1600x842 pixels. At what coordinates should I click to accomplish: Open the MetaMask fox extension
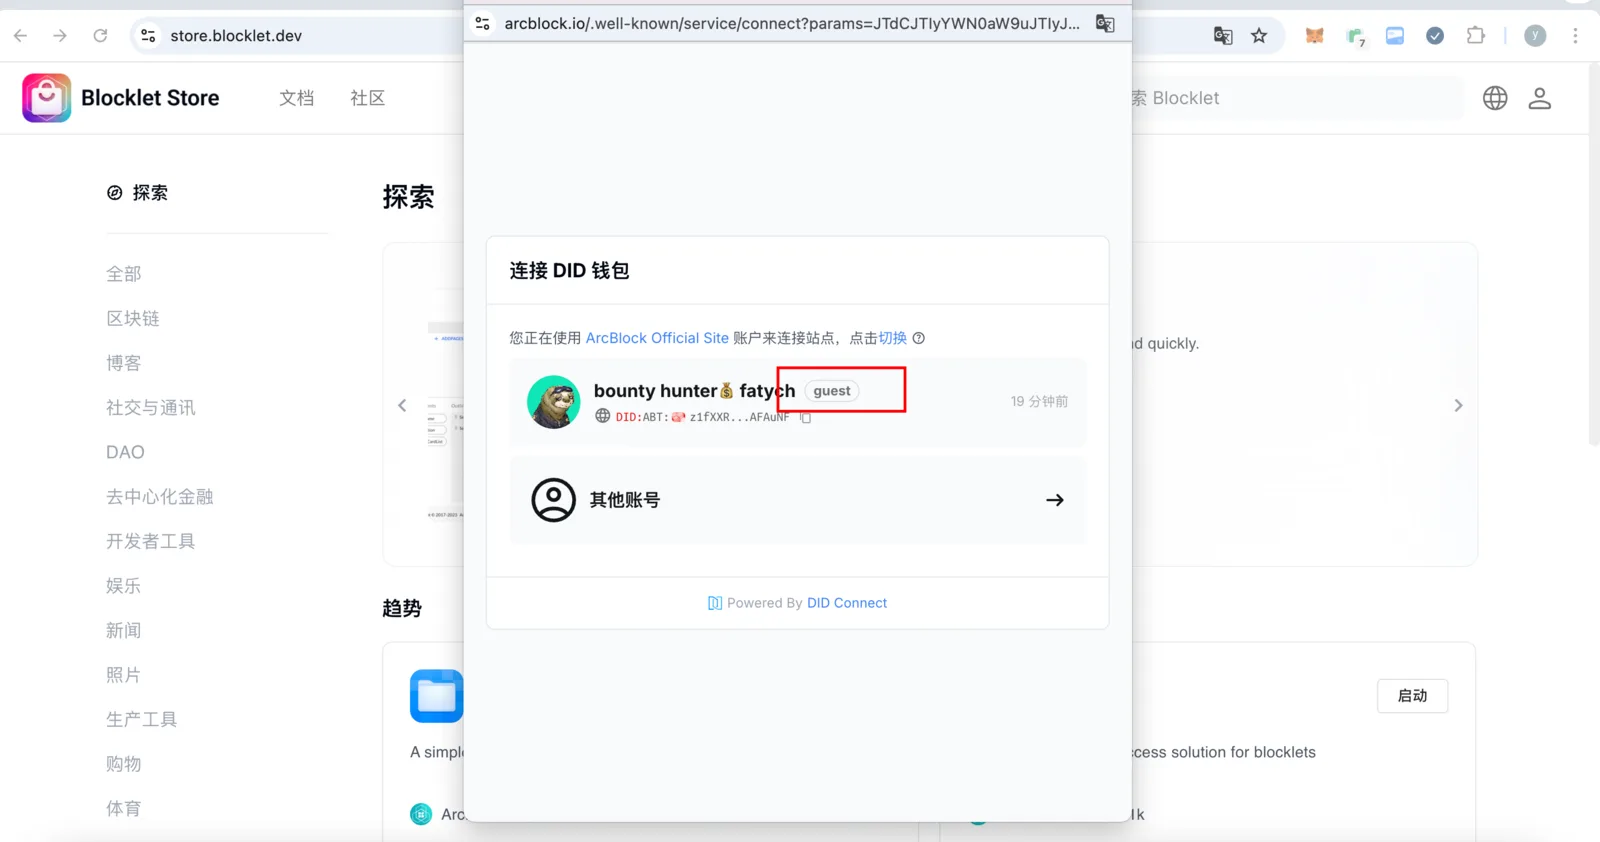click(x=1314, y=36)
